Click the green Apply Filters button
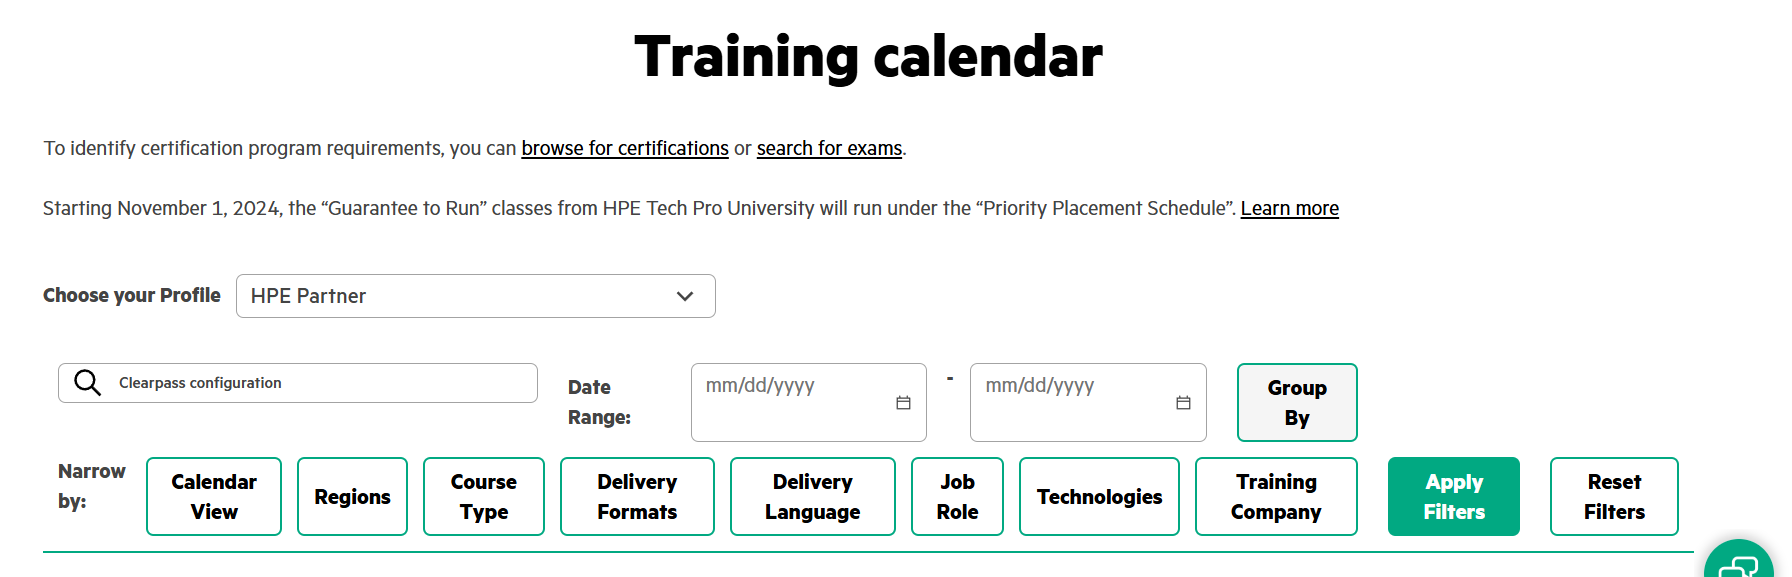Viewport: 1792px width, 577px height. 1453,497
